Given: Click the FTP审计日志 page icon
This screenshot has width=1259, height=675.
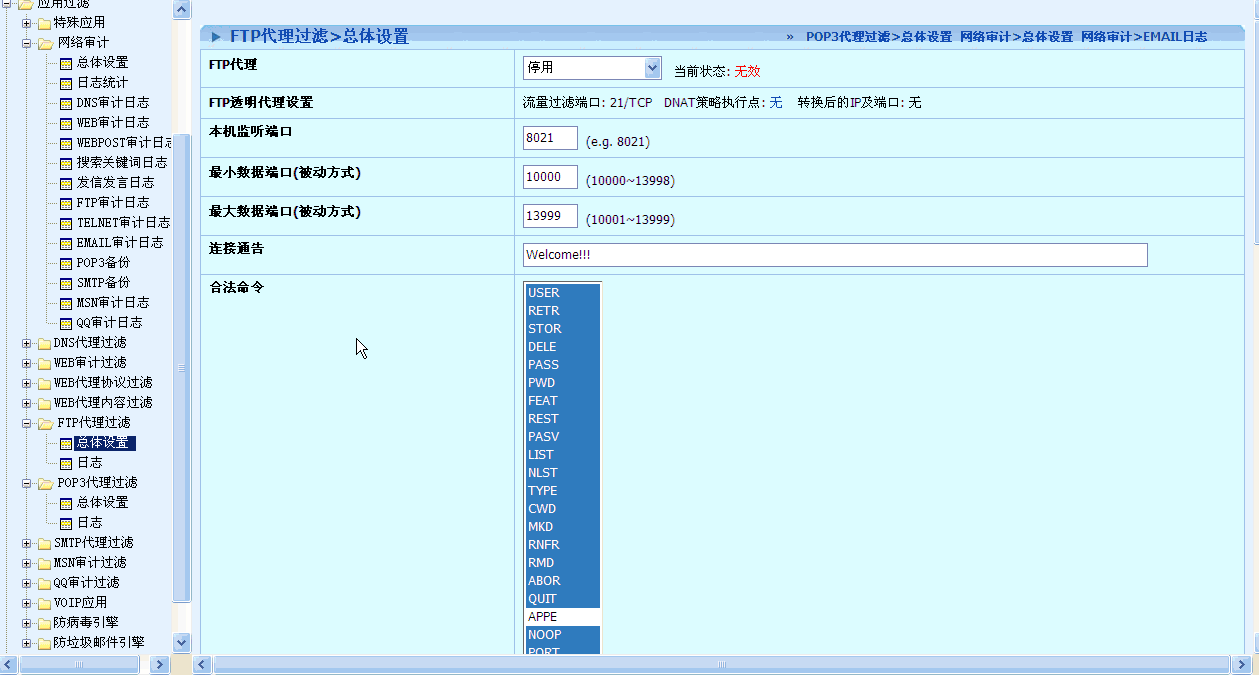Looking at the screenshot, I should (x=66, y=203).
